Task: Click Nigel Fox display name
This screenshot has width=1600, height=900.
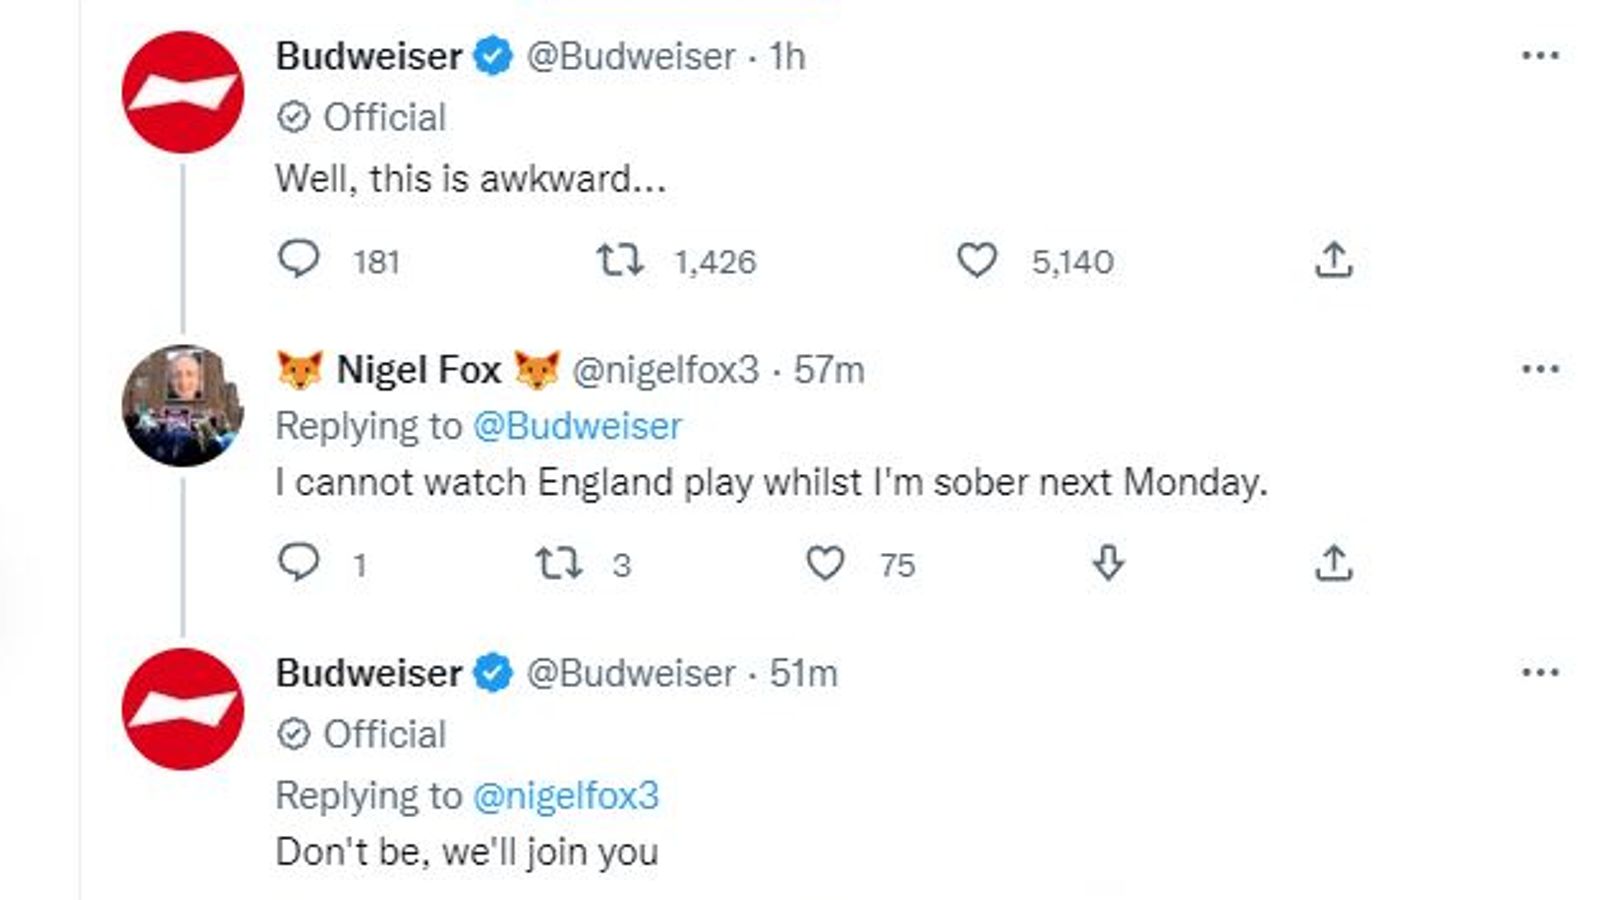Action: 418,370
